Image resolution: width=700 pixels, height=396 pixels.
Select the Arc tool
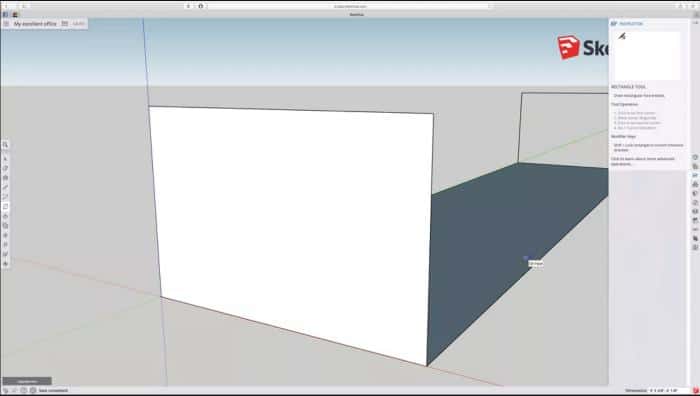[5, 197]
